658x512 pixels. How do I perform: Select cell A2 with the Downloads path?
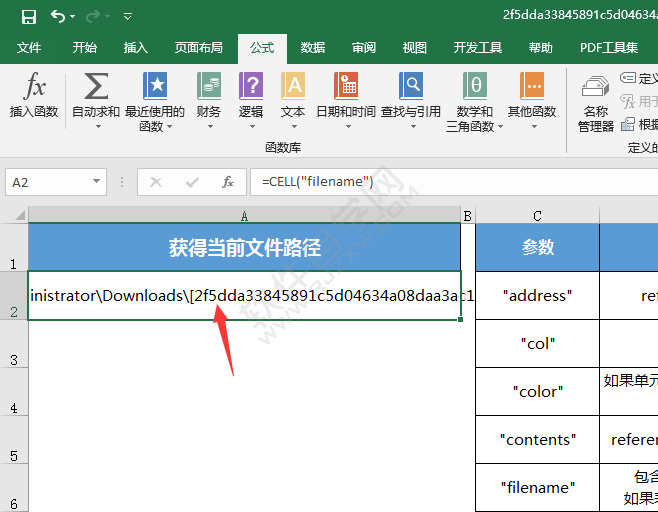coord(244,296)
